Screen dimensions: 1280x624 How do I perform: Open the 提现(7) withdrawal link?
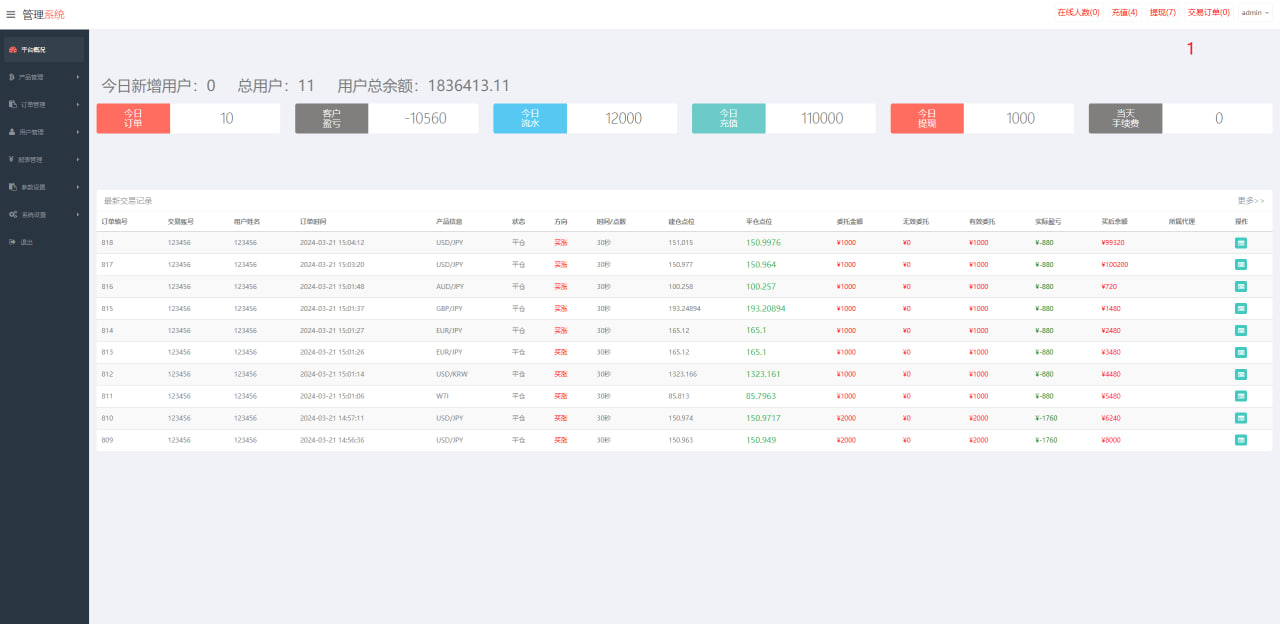click(x=1163, y=13)
